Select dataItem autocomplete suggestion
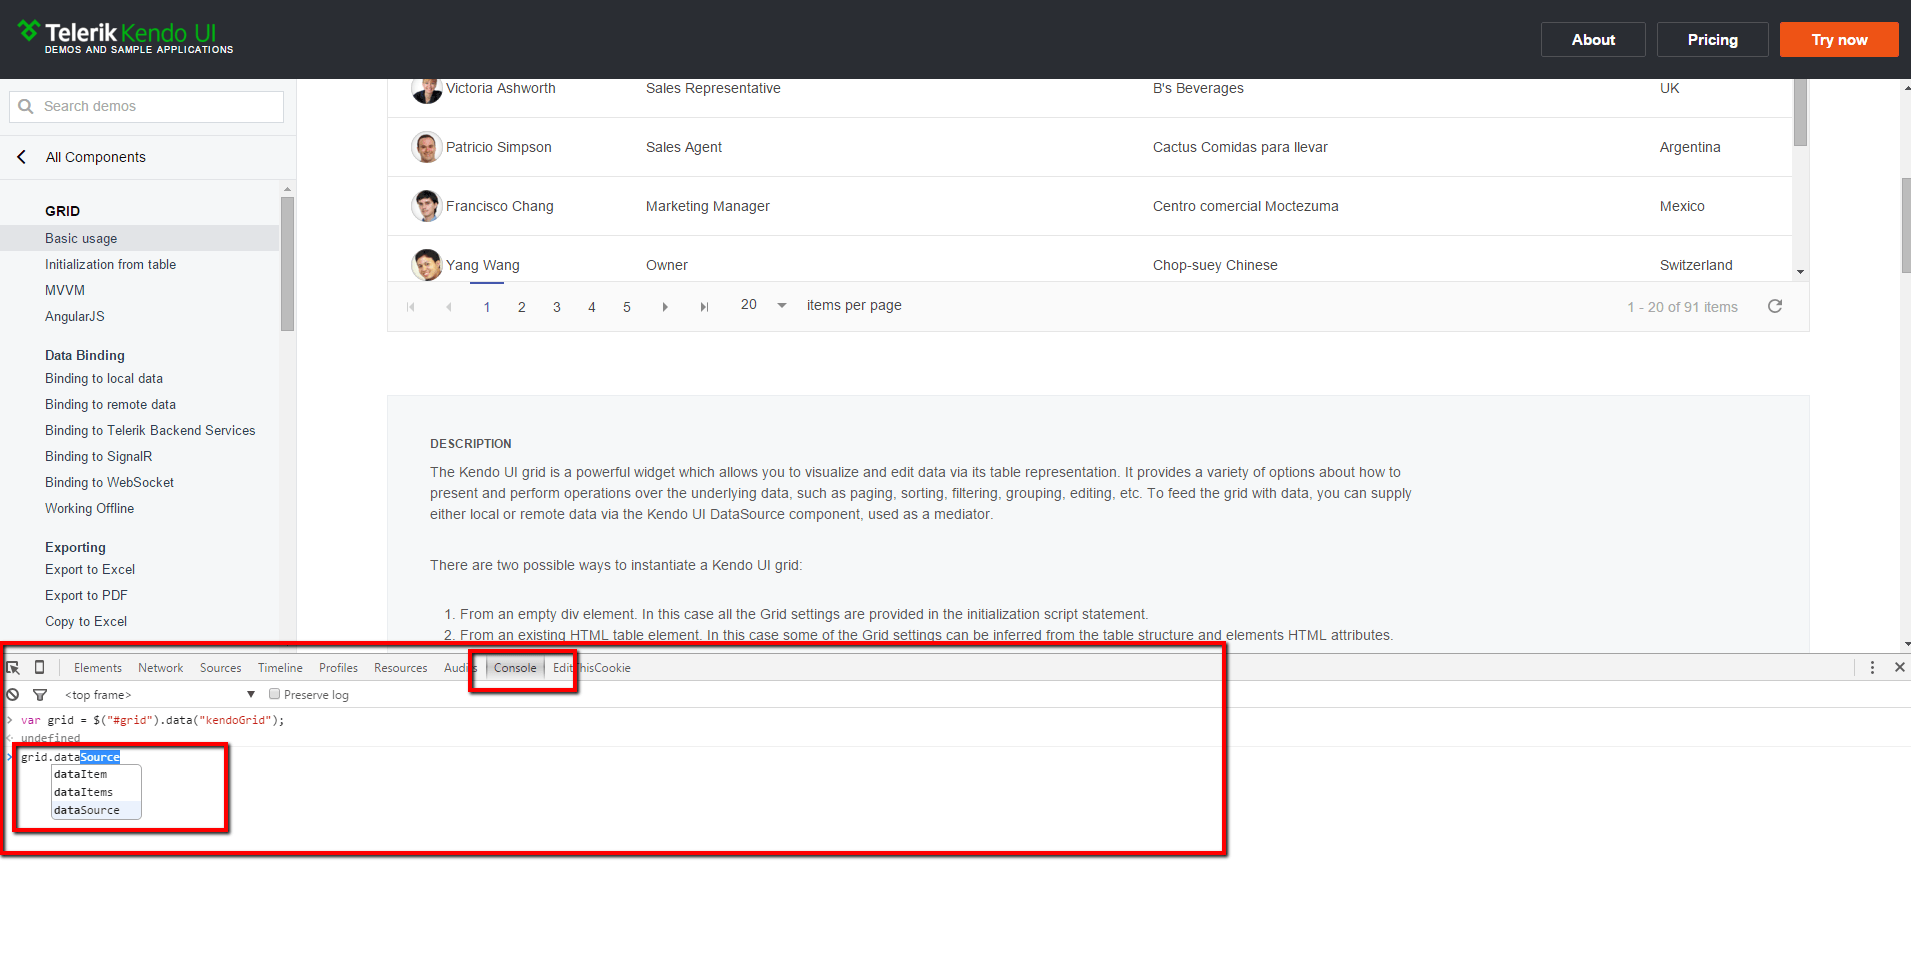 click(x=96, y=774)
